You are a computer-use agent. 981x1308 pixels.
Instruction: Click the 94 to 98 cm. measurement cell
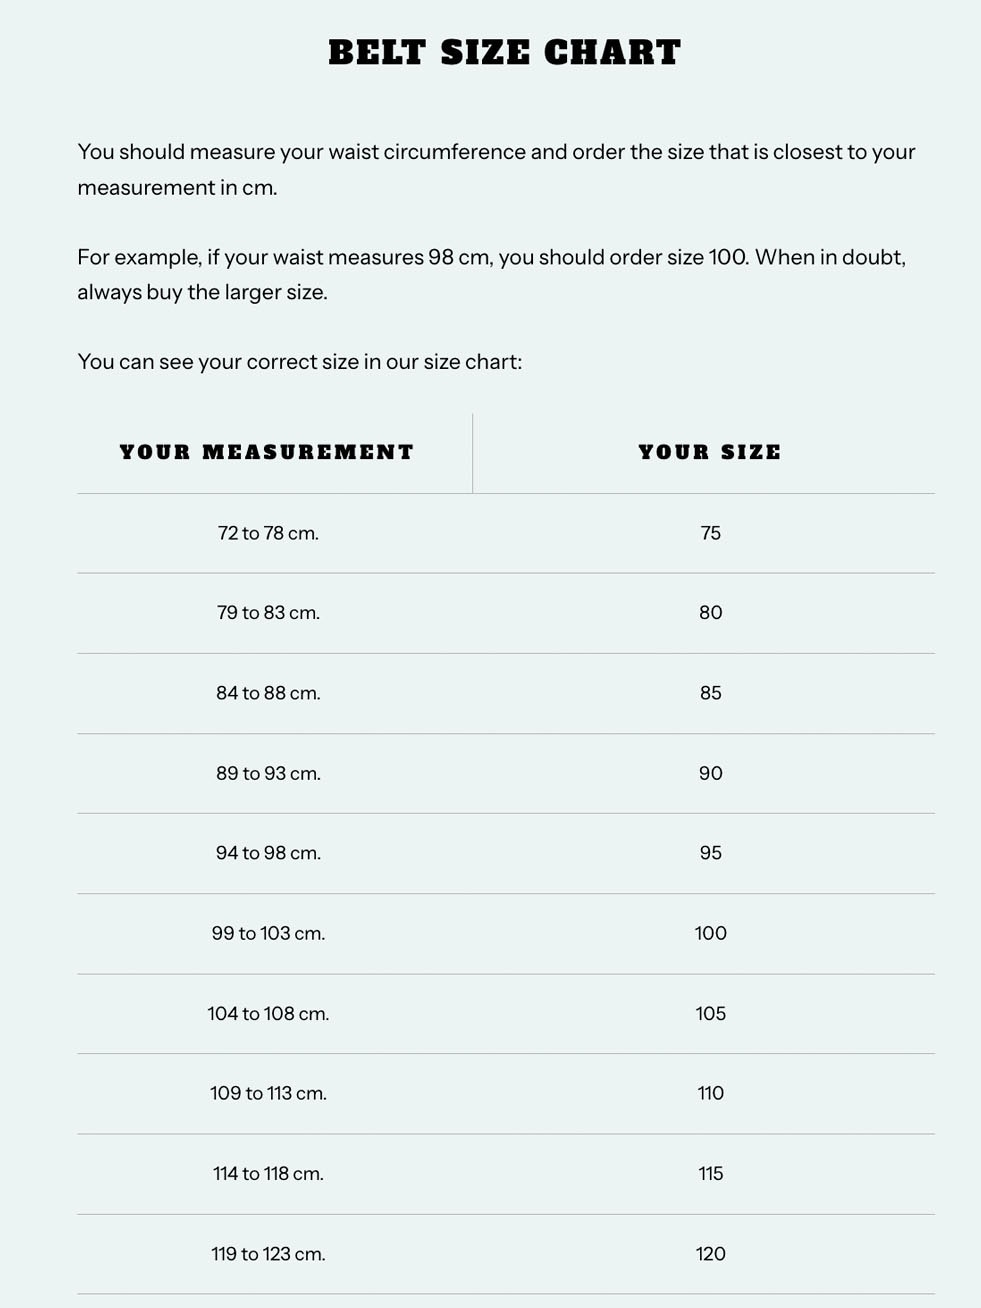coord(268,853)
